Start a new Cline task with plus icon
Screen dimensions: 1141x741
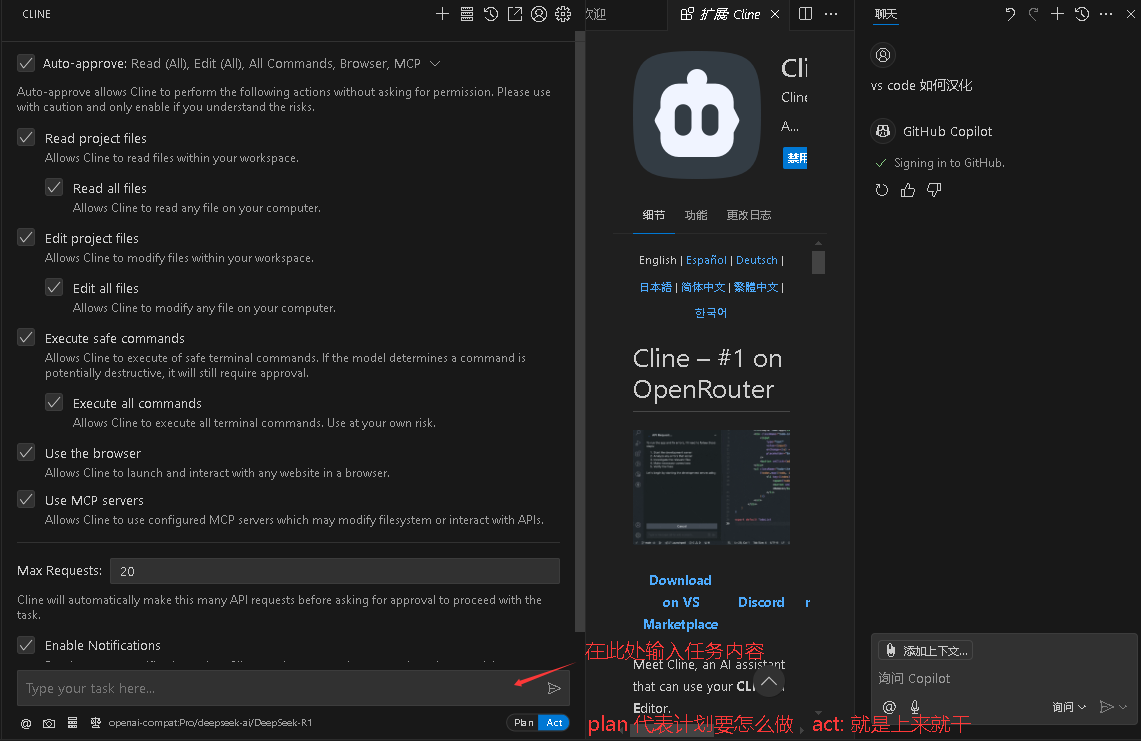coord(442,14)
